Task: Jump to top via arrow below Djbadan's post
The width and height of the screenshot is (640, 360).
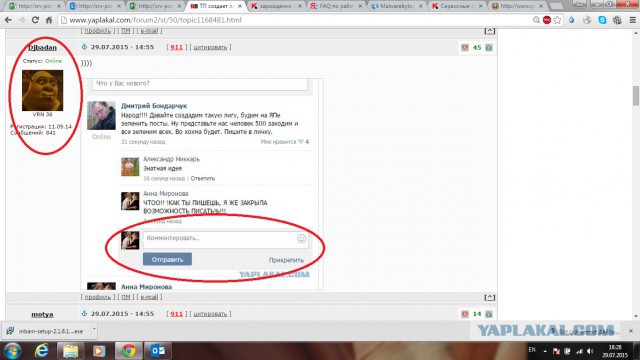Action: pyautogui.click(x=489, y=297)
